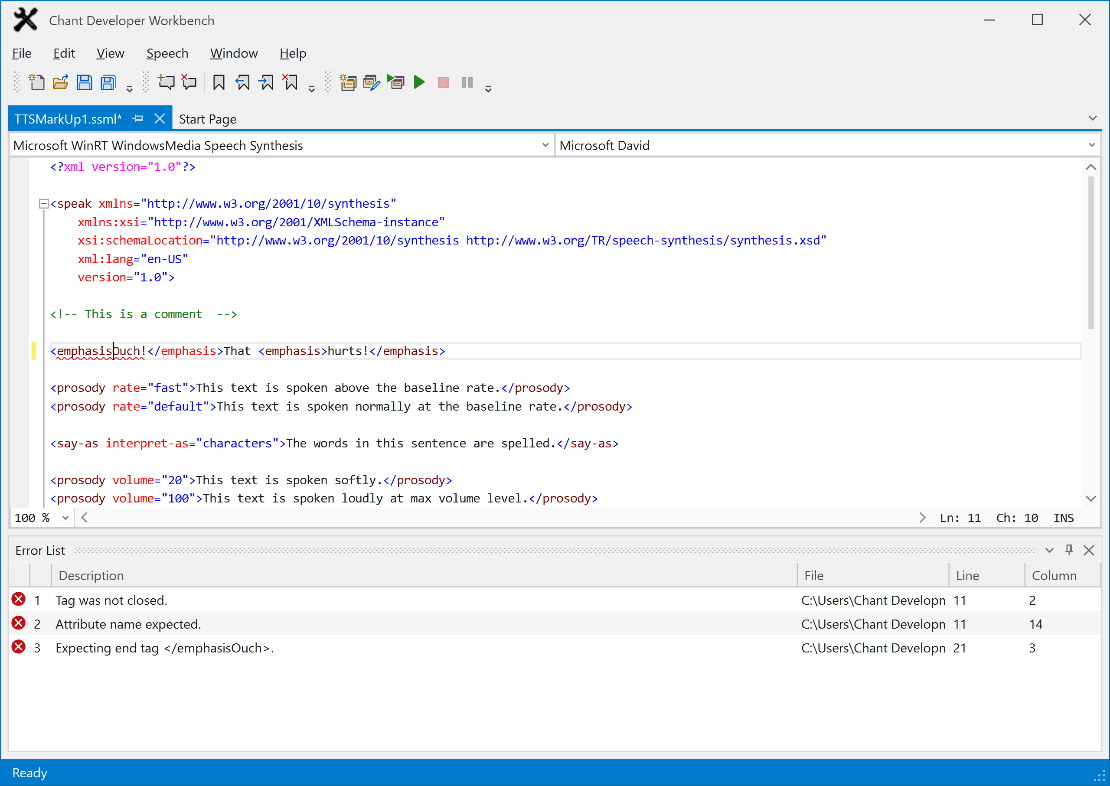The width and height of the screenshot is (1110, 786).
Task: Click the new speech window icon with star
Action: 348,83
